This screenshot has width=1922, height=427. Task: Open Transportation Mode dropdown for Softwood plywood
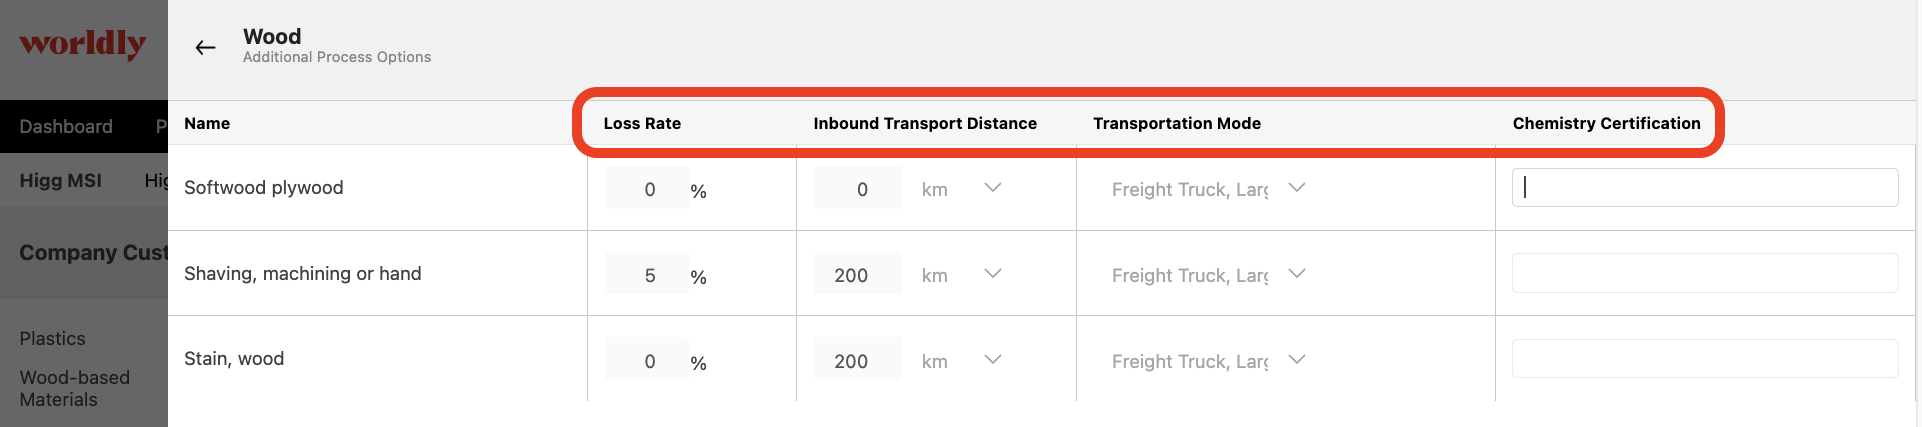coord(1208,189)
